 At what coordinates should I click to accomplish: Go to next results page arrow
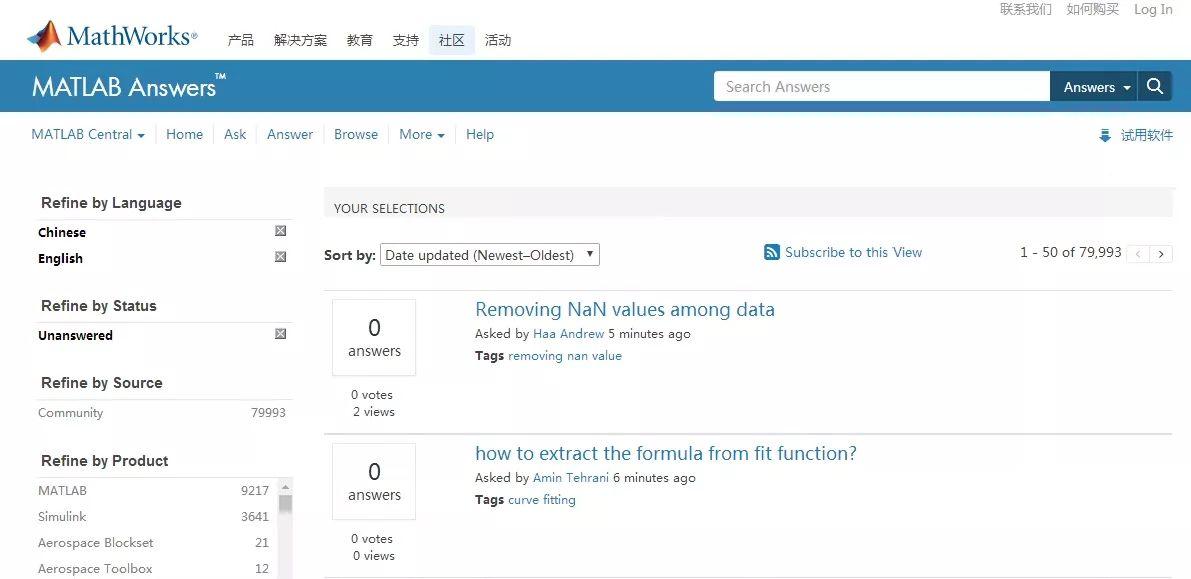1161,254
